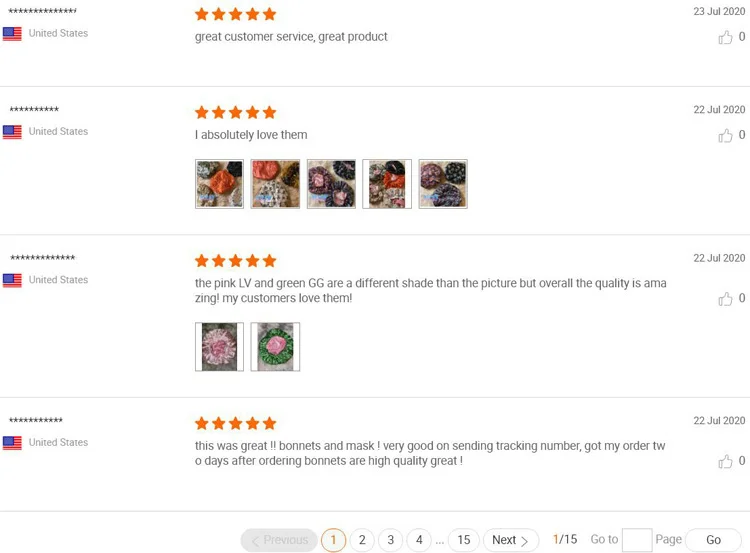This screenshot has height=553, width=750.
Task: Go to page 2 of reviews
Action: tap(362, 540)
